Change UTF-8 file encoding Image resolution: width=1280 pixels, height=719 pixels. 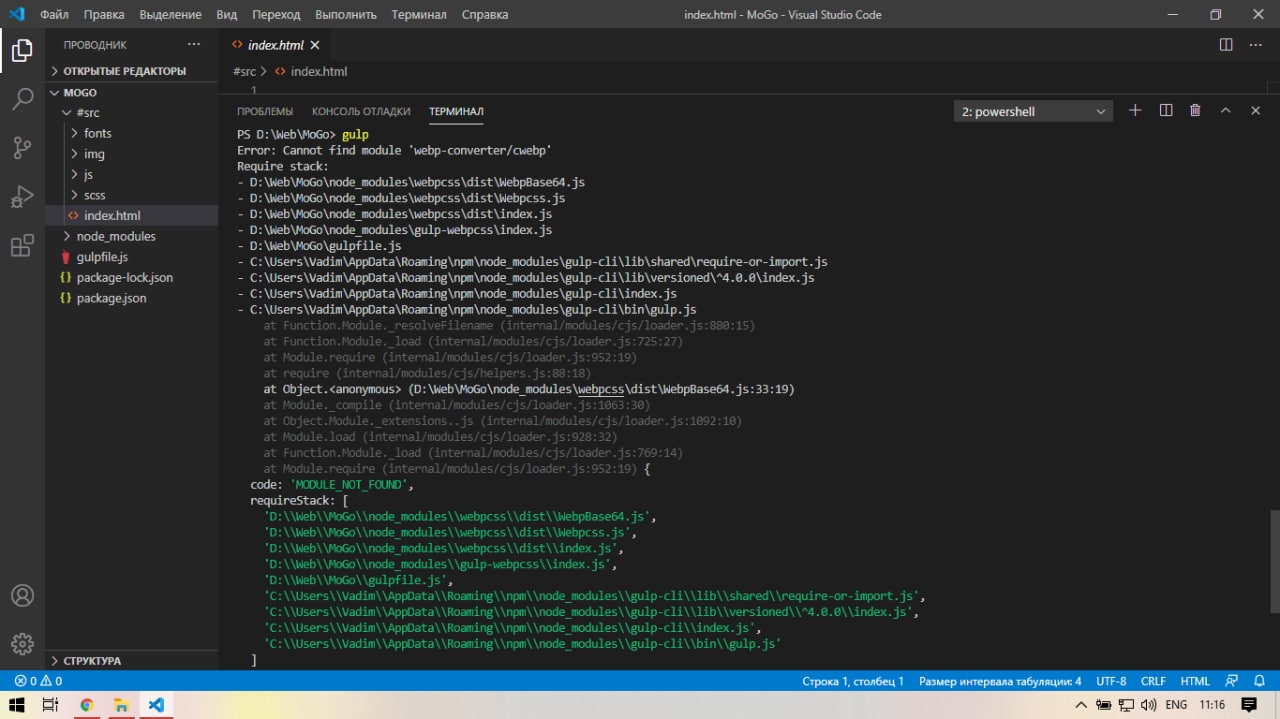pyautogui.click(x=1111, y=681)
